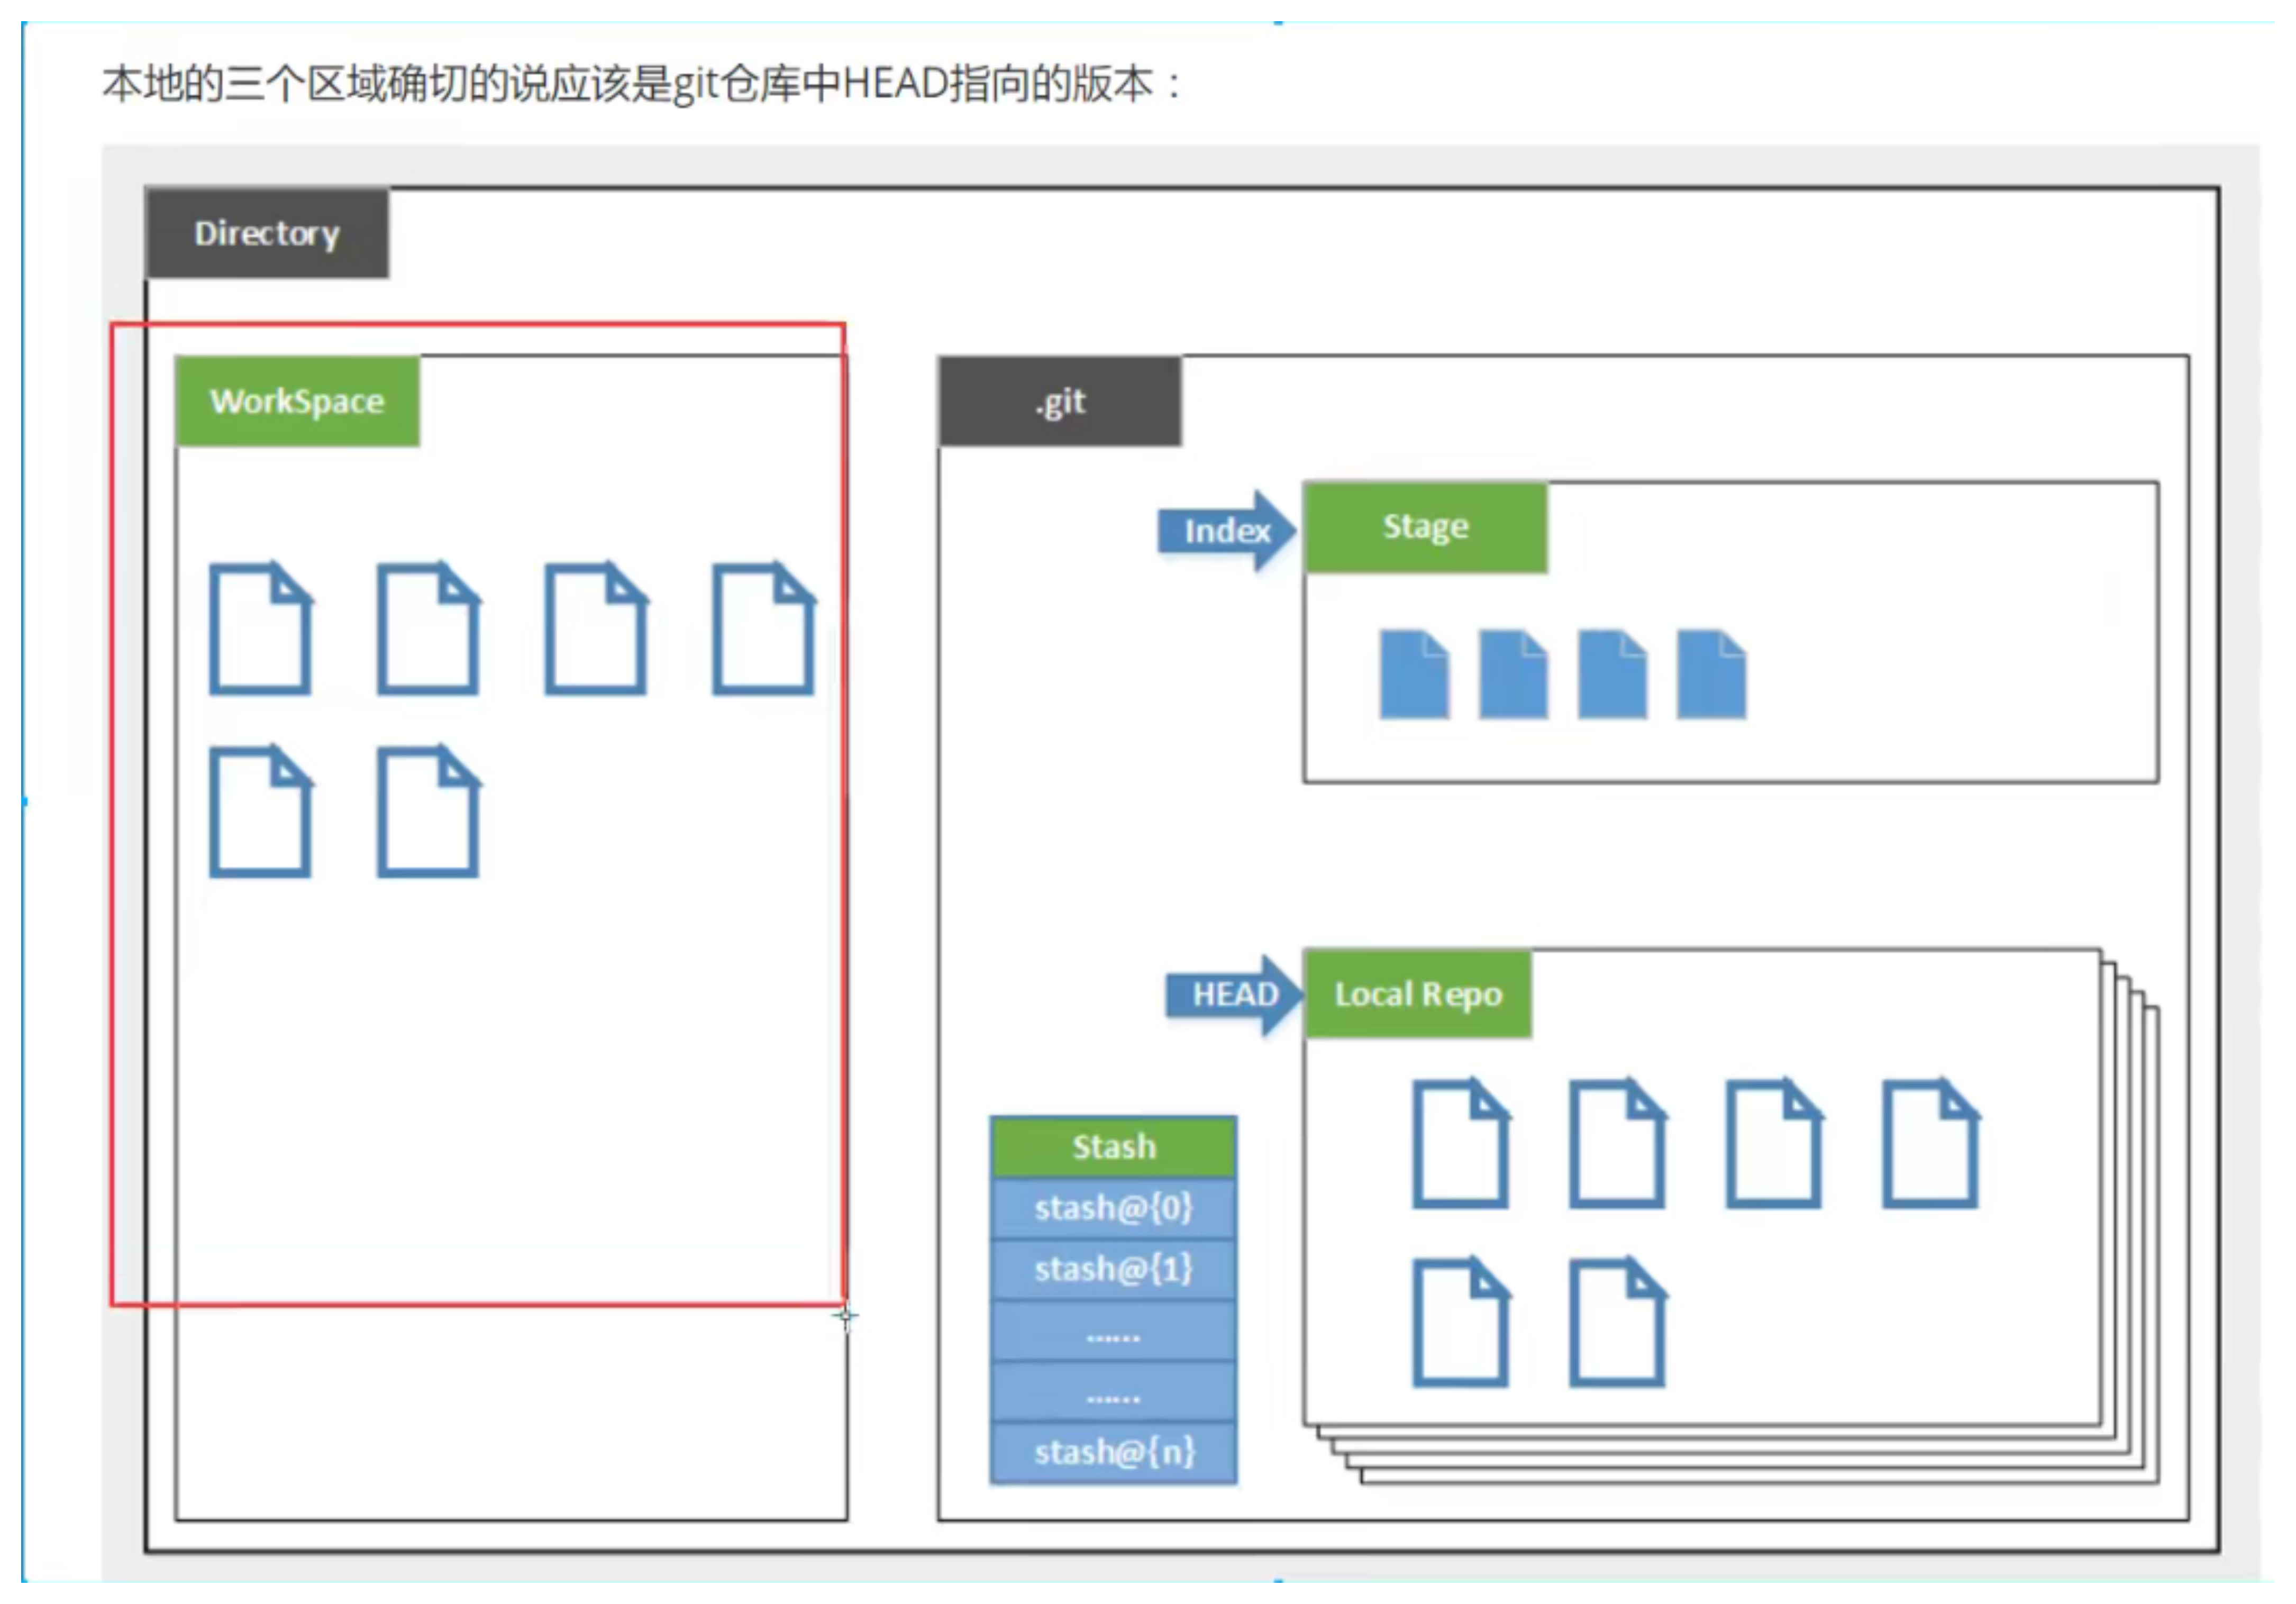Click second file icon in Local Repo top row
Screen dimensions: 2296x1604
(x=1618, y=1144)
